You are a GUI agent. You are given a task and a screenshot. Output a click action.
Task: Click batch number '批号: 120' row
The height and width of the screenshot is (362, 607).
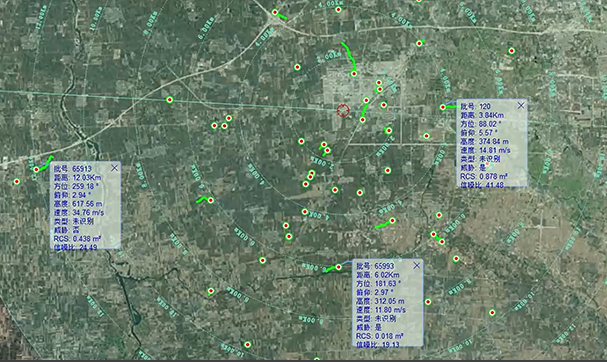click(475, 106)
